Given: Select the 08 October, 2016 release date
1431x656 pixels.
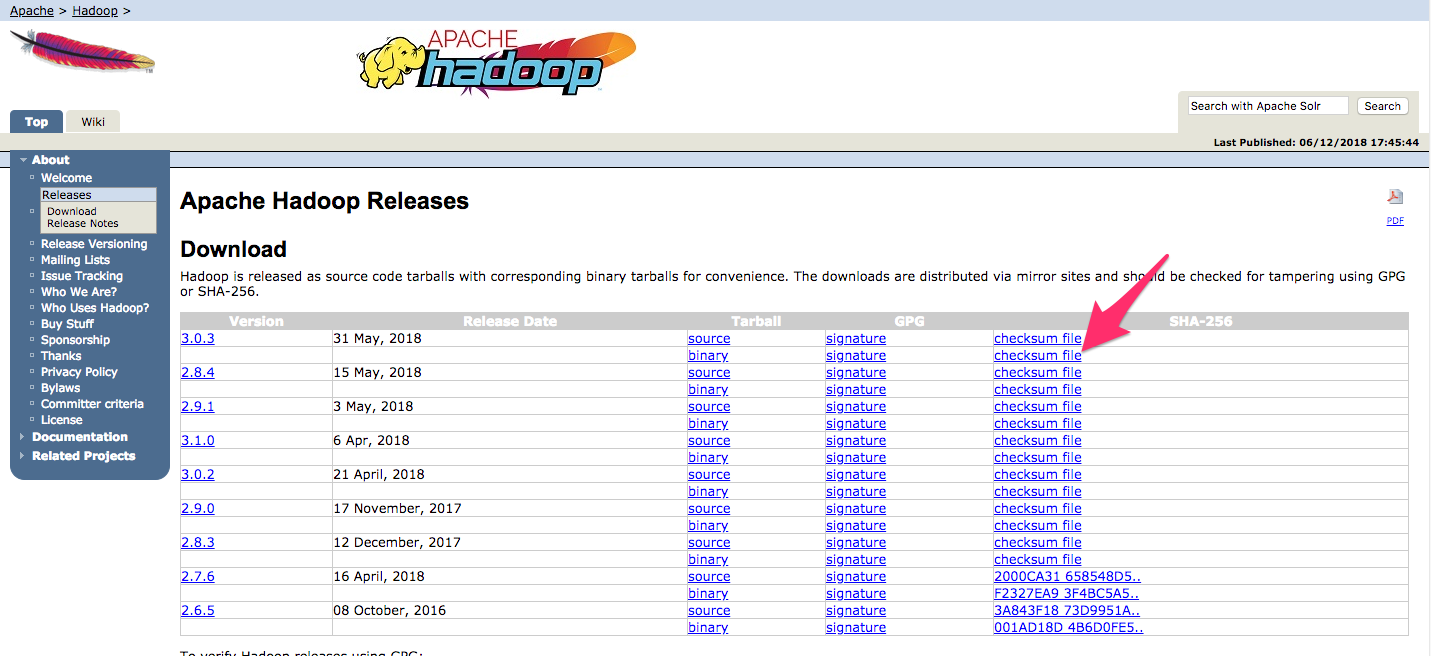Looking at the screenshot, I should [390, 611].
